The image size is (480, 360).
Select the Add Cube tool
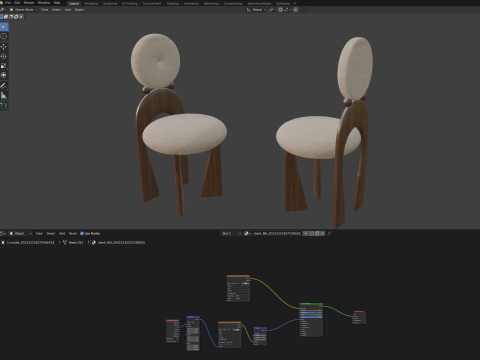[4, 106]
